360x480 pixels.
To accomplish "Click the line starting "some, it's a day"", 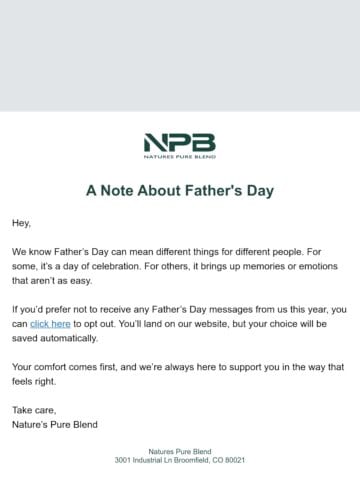I will pos(175,266).
